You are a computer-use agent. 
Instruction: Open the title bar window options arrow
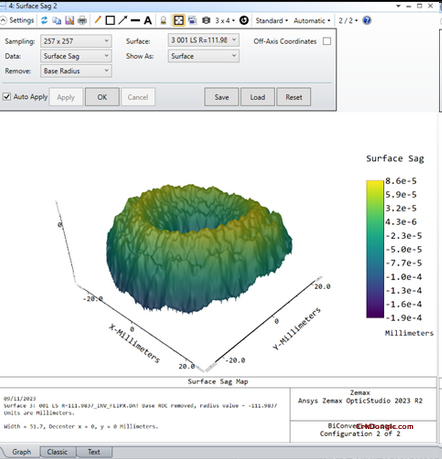[398, 6]
